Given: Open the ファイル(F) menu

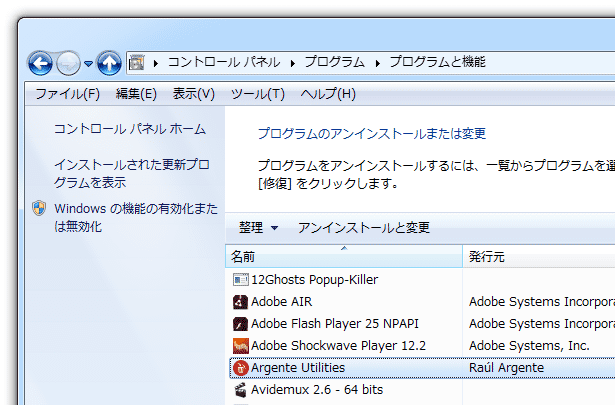Looking at the screenshot, I should 67,94.
